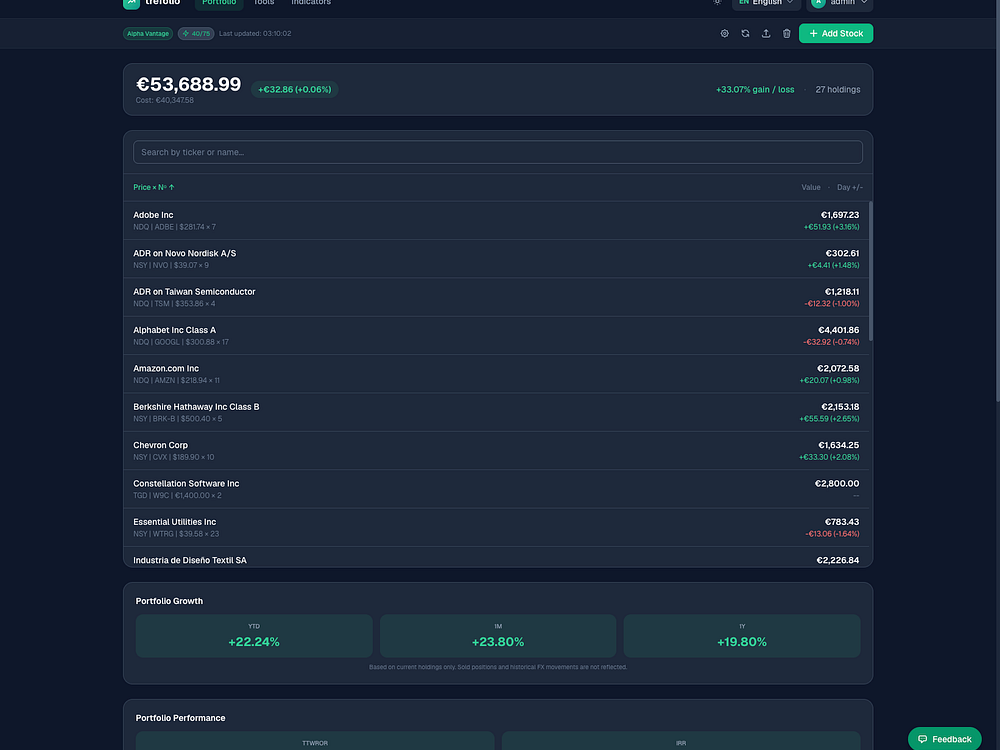Switch to the Indicators tab
The image size is (1000, 750).
[311, 3]
